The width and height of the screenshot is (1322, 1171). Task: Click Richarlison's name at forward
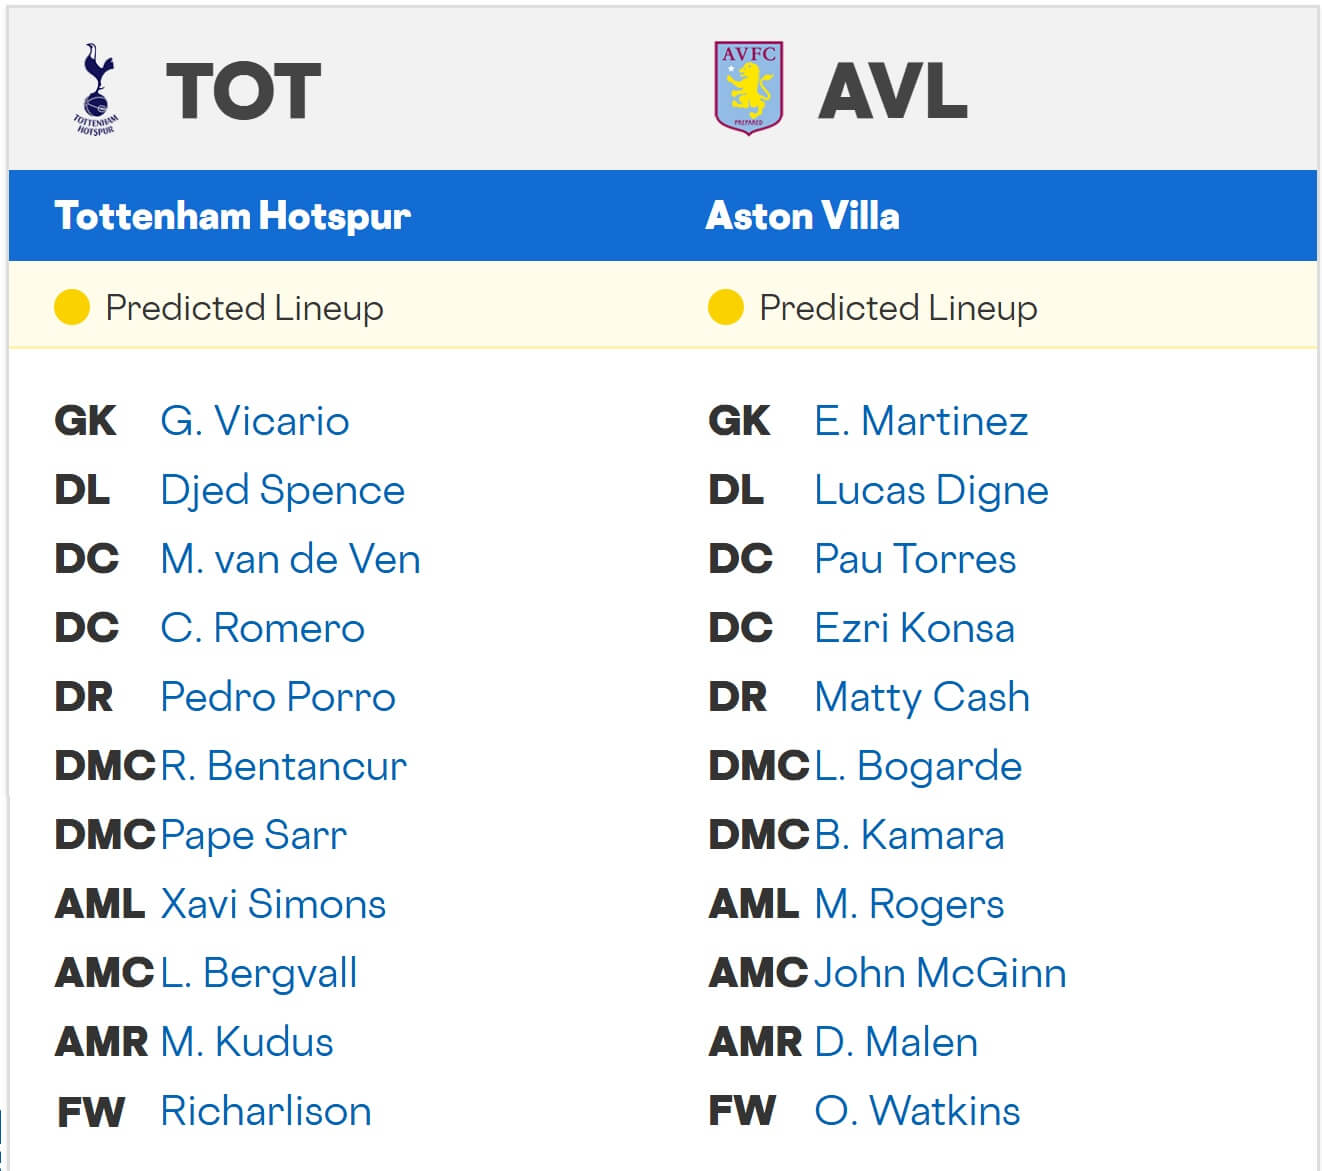tap(266, 1111)
